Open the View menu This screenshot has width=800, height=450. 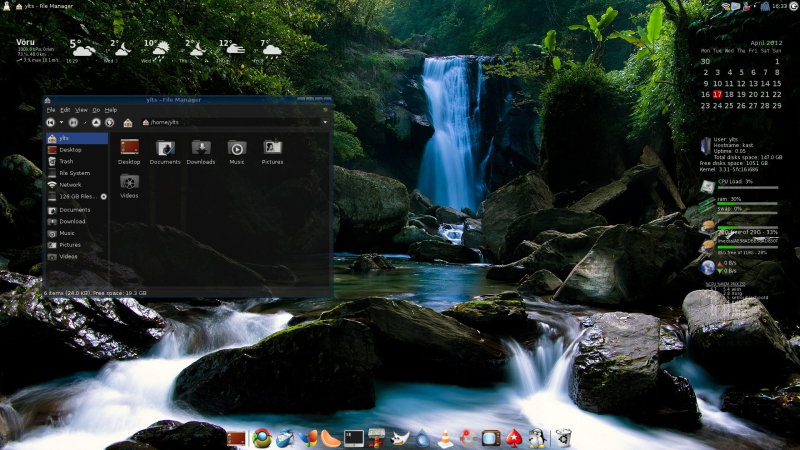pos(81,110)
